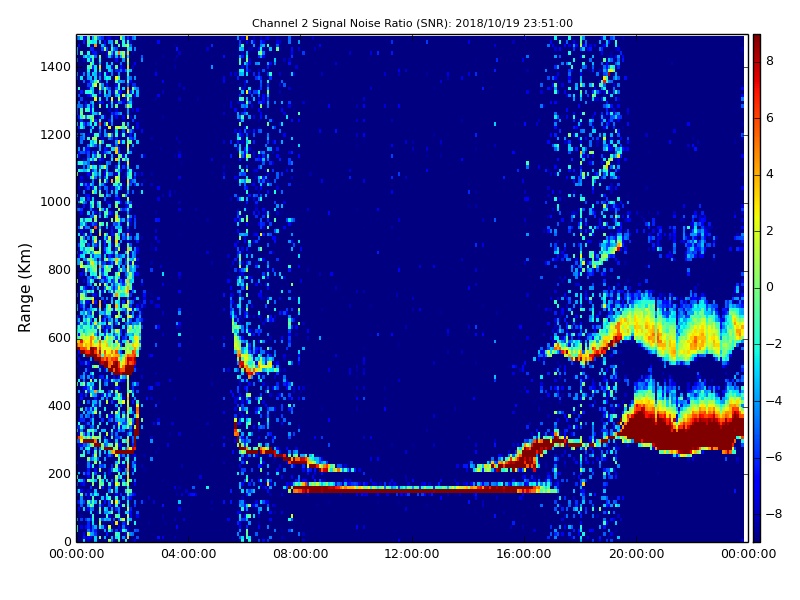Click the long red echo trace near 150 km
The image size is (800, 600).
point(423,489)
